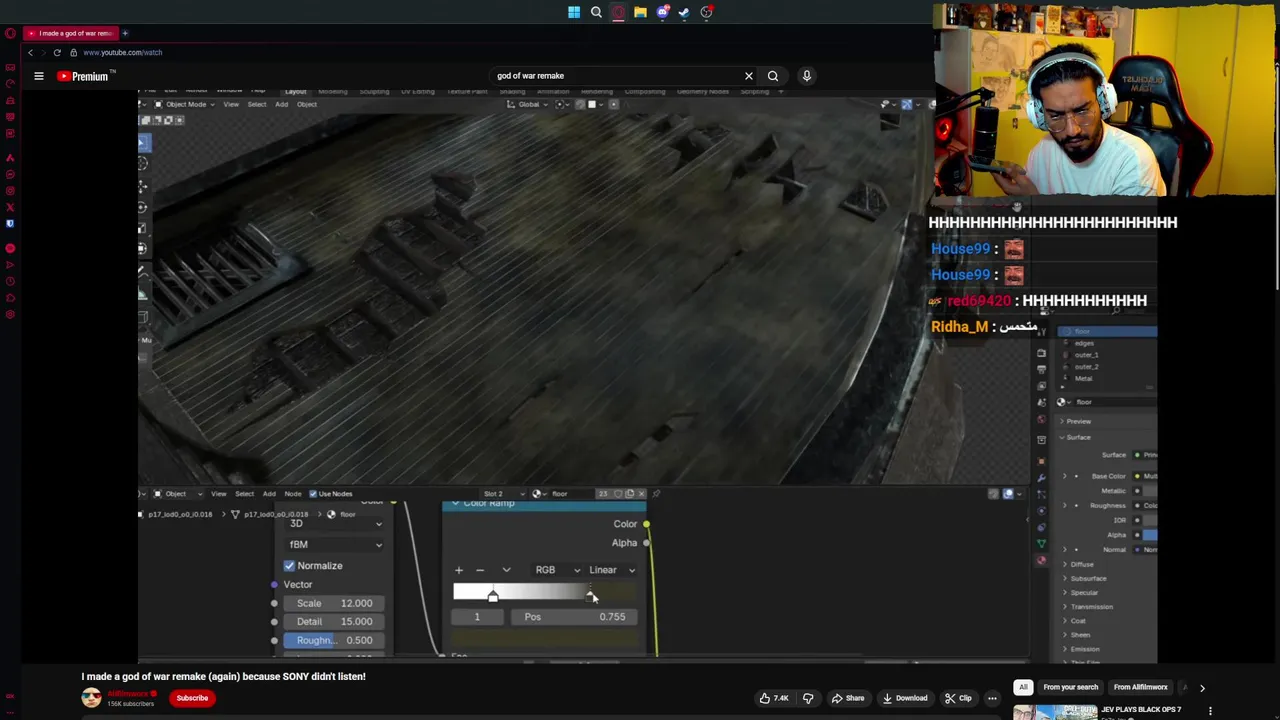Open the Linear interpolation dropdown
The width and height of the screenshot is (1280, 720).
tap(611, 570)
